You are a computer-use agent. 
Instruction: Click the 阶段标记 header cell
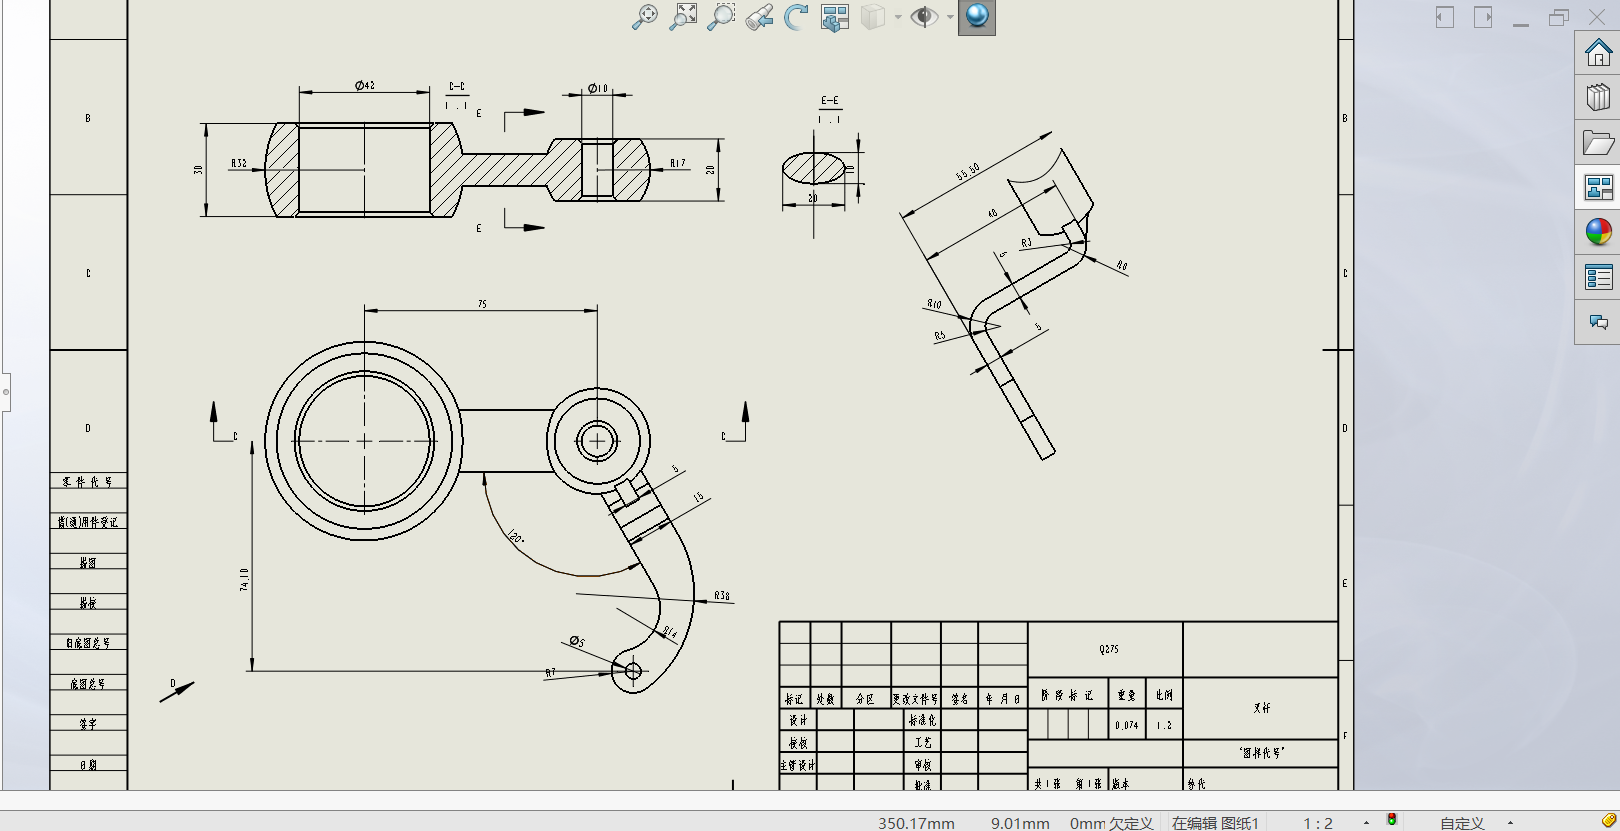tap(1067, 695)
